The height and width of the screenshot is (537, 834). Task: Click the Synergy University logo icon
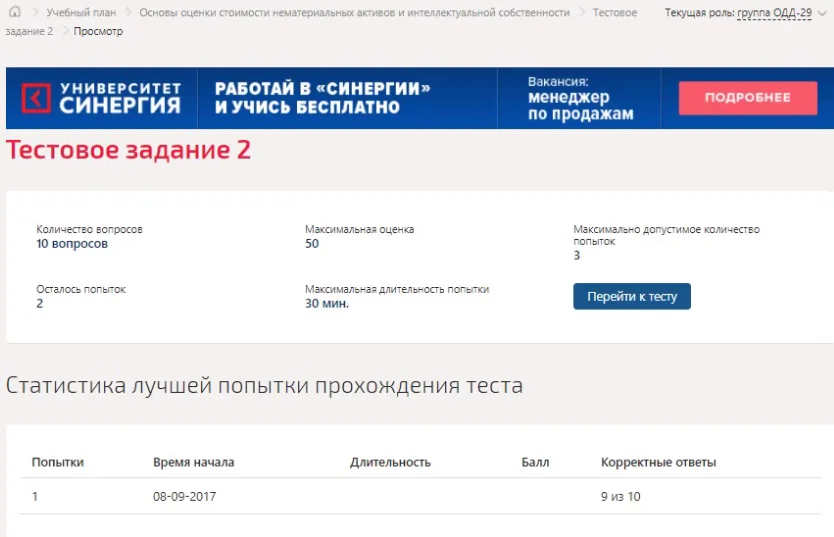tap(36, 98)
